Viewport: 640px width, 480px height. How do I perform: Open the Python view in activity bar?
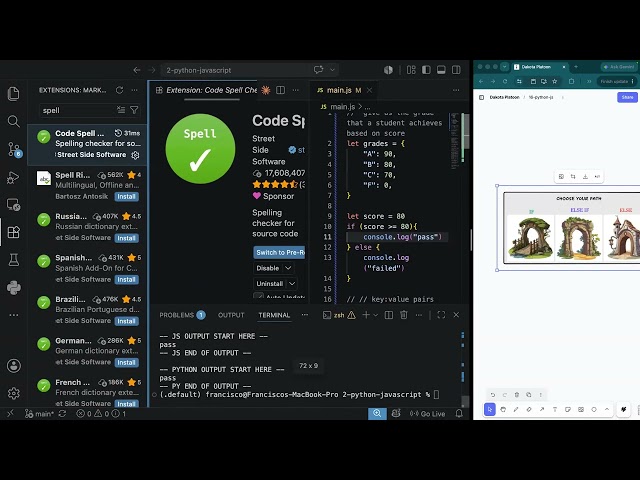pos(13,287)
